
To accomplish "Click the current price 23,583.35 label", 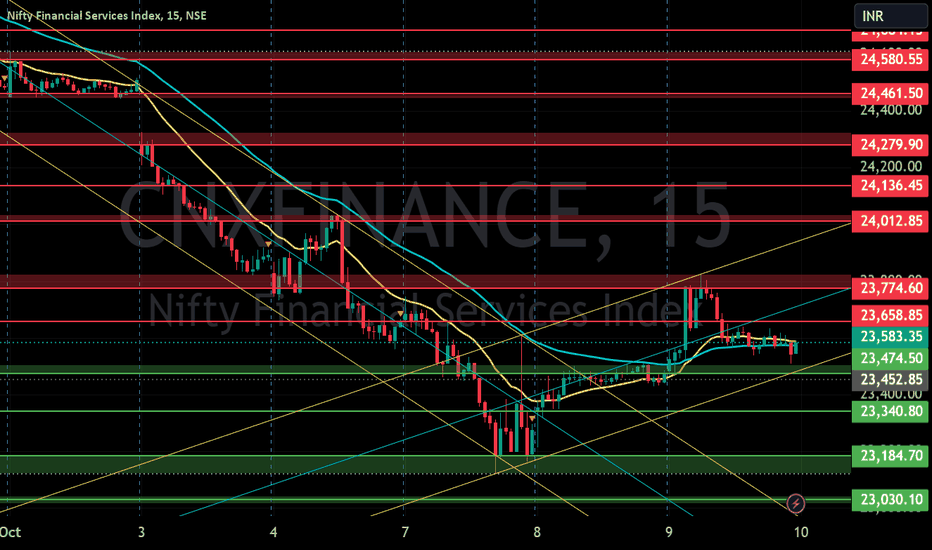I will [890, 337].
